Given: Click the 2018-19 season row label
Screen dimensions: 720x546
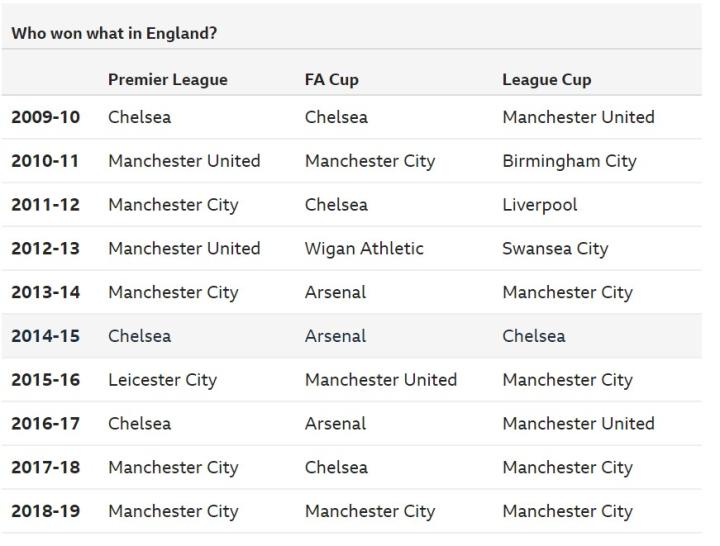Looking at the screenshot, I should coord(45,511).
